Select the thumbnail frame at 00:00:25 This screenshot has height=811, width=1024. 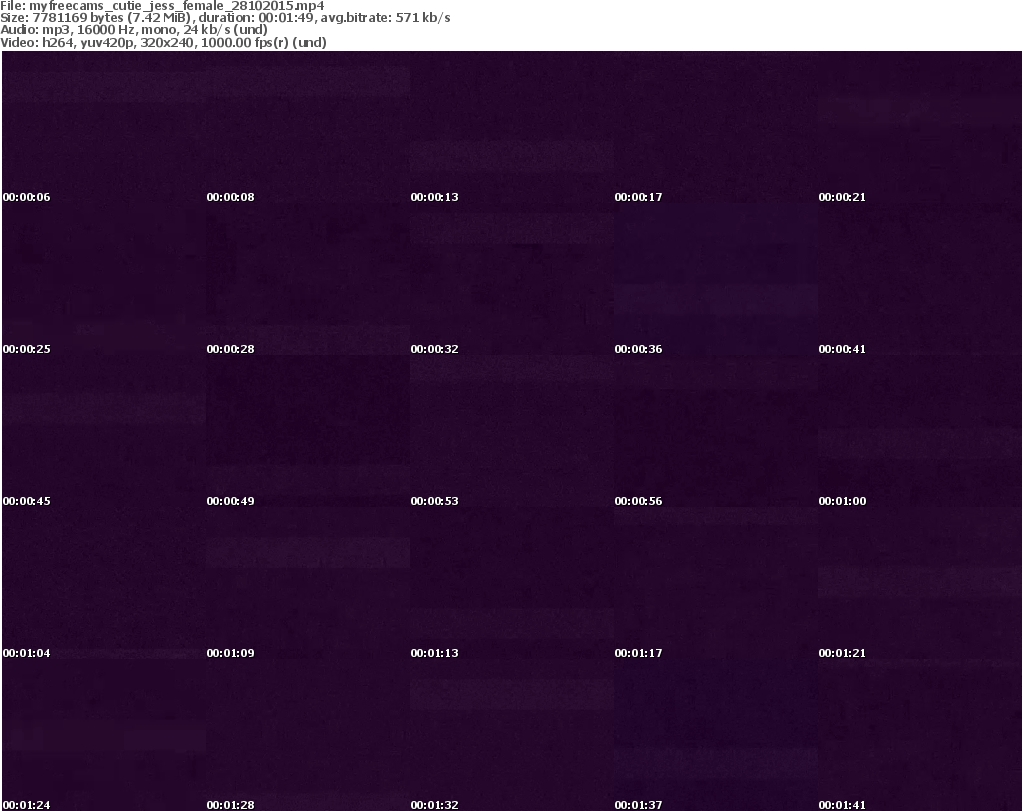(104, 279)
